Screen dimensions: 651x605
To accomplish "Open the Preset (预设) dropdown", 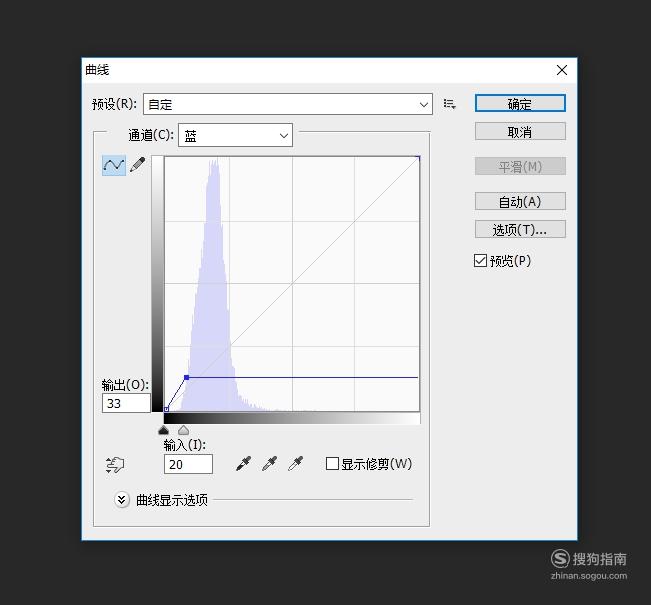I will [288, 104].
